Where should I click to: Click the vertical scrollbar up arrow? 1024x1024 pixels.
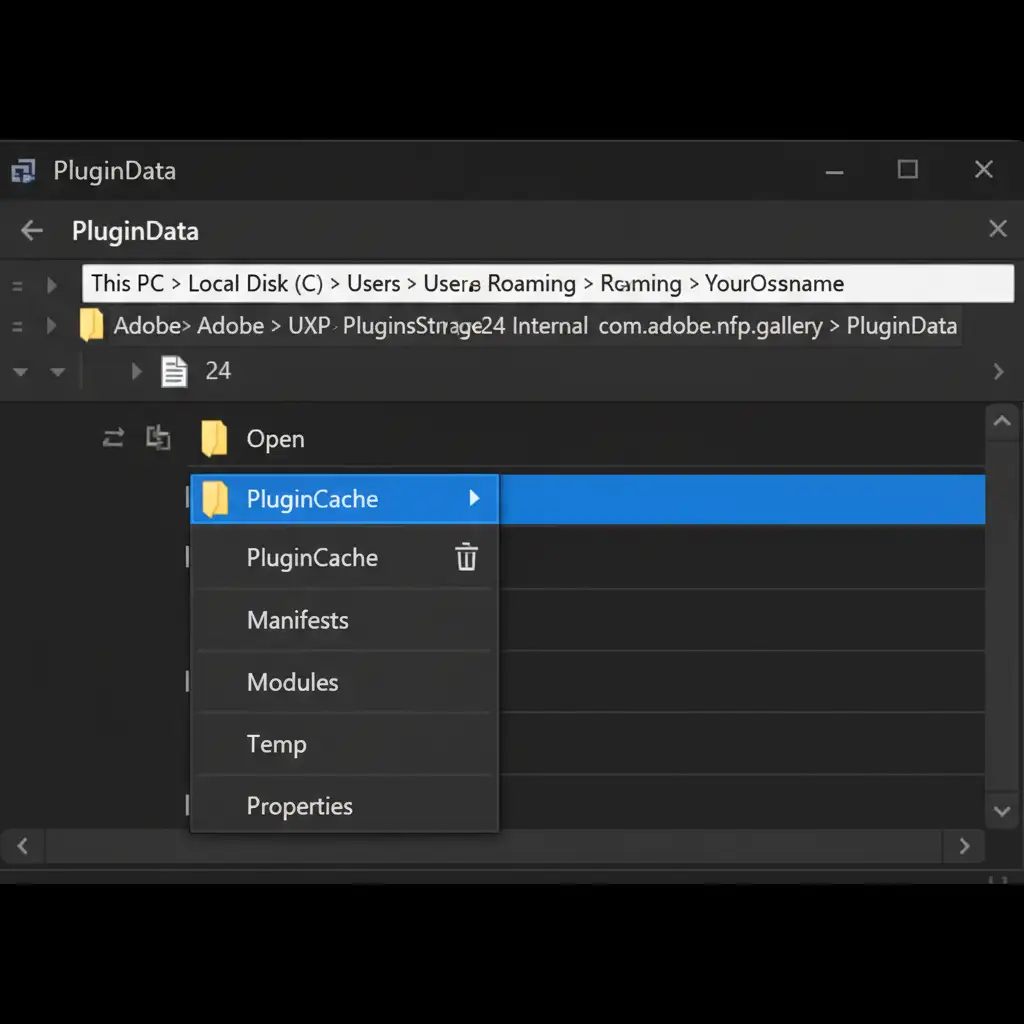point(1001,422)
